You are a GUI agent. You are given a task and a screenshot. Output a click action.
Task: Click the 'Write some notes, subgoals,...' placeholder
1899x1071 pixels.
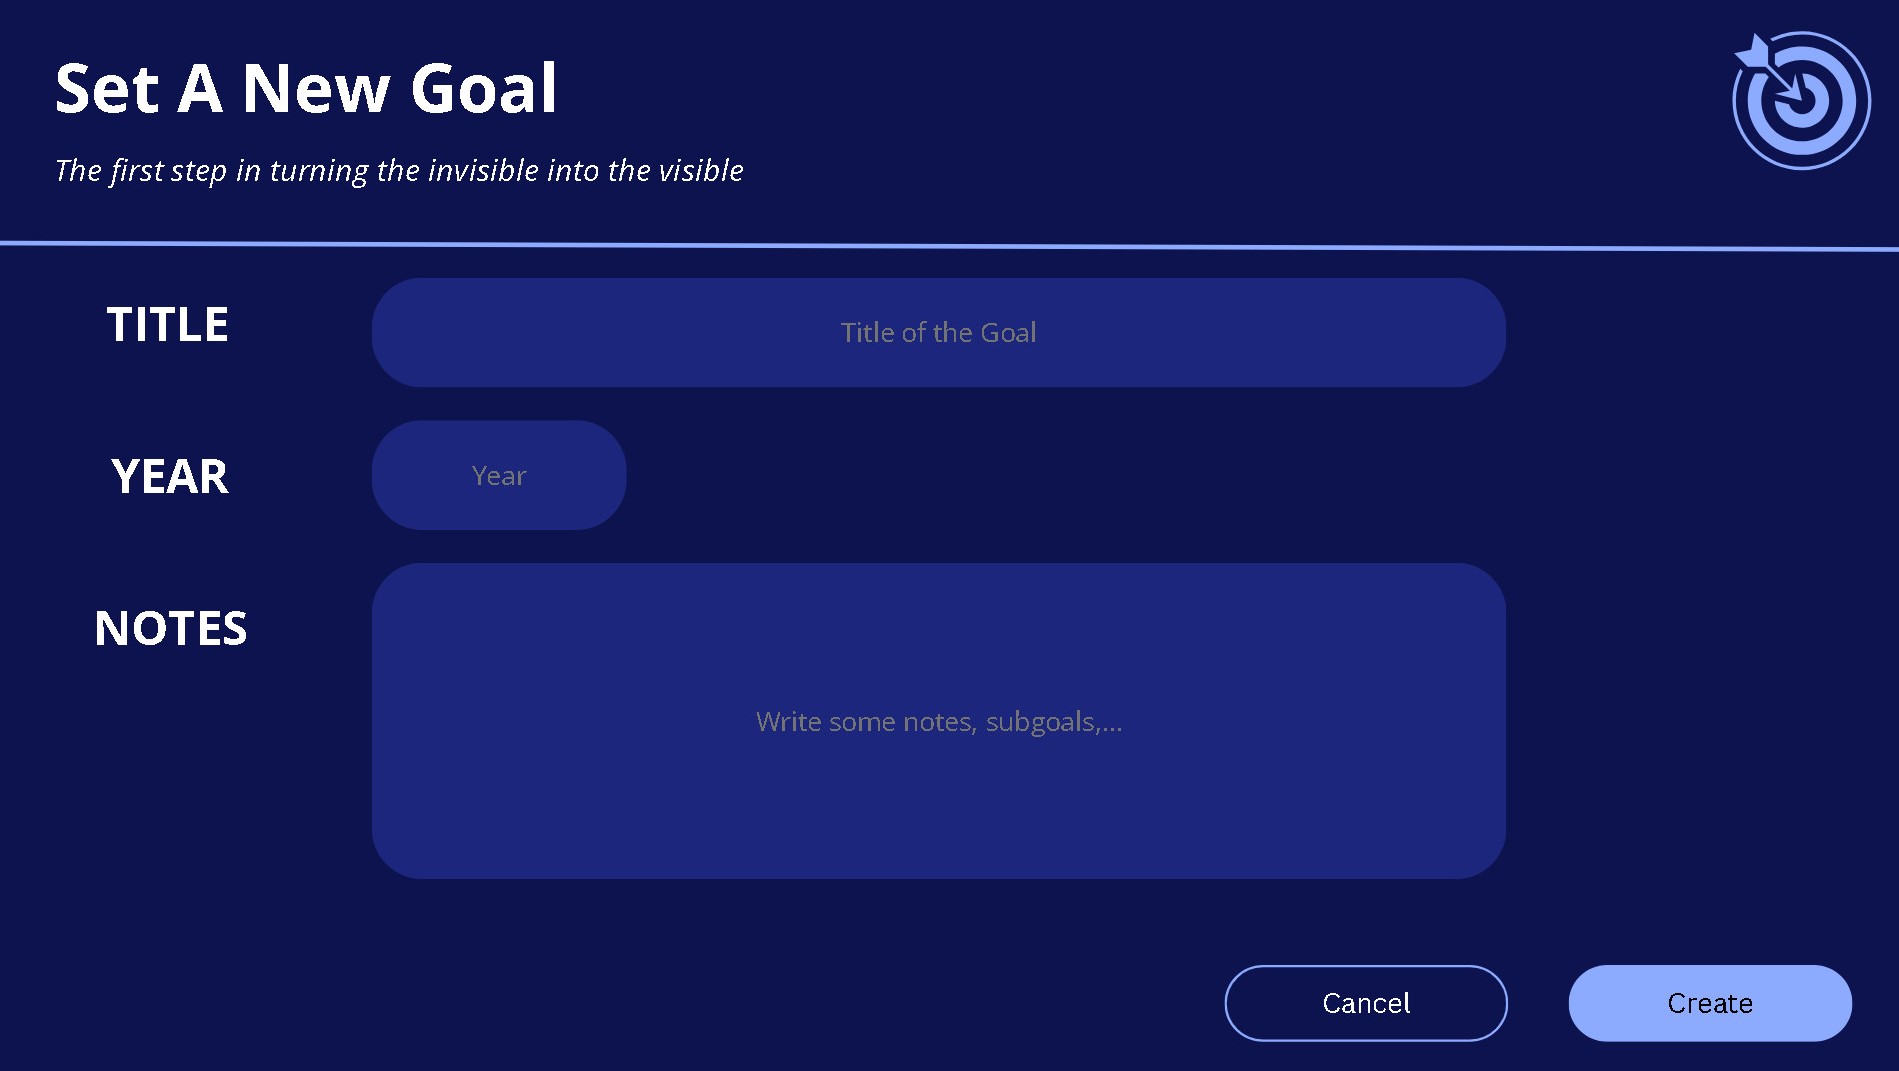[939, 722]
